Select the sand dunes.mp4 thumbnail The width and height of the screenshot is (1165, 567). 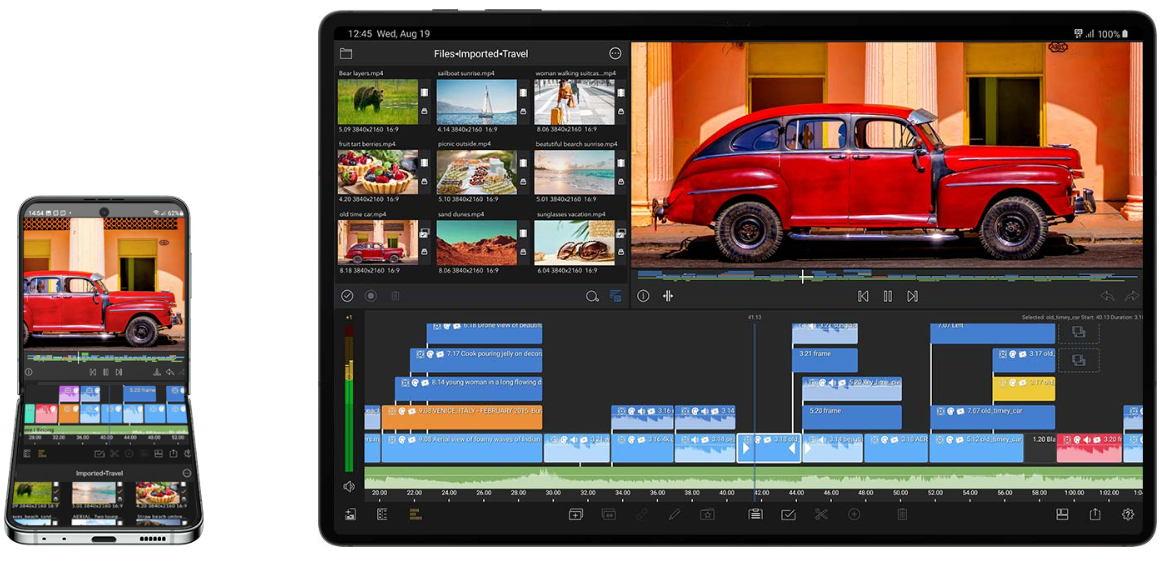pyautogui.click(x=476, y=242)
